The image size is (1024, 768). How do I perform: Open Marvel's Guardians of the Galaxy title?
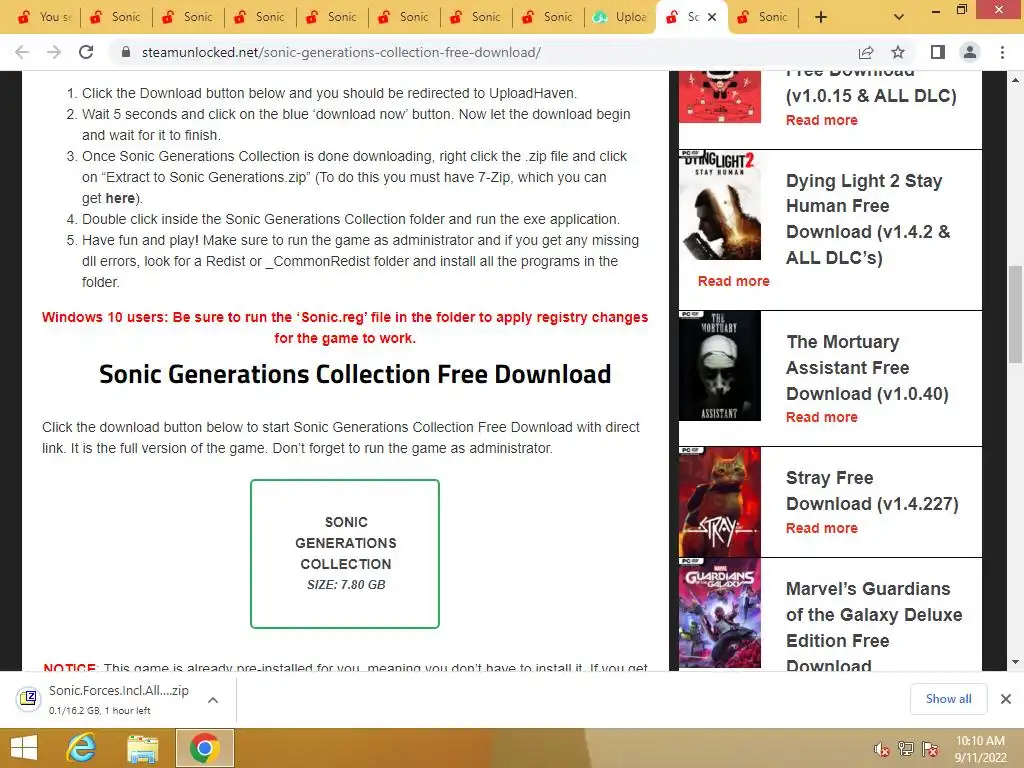point(874,626)
